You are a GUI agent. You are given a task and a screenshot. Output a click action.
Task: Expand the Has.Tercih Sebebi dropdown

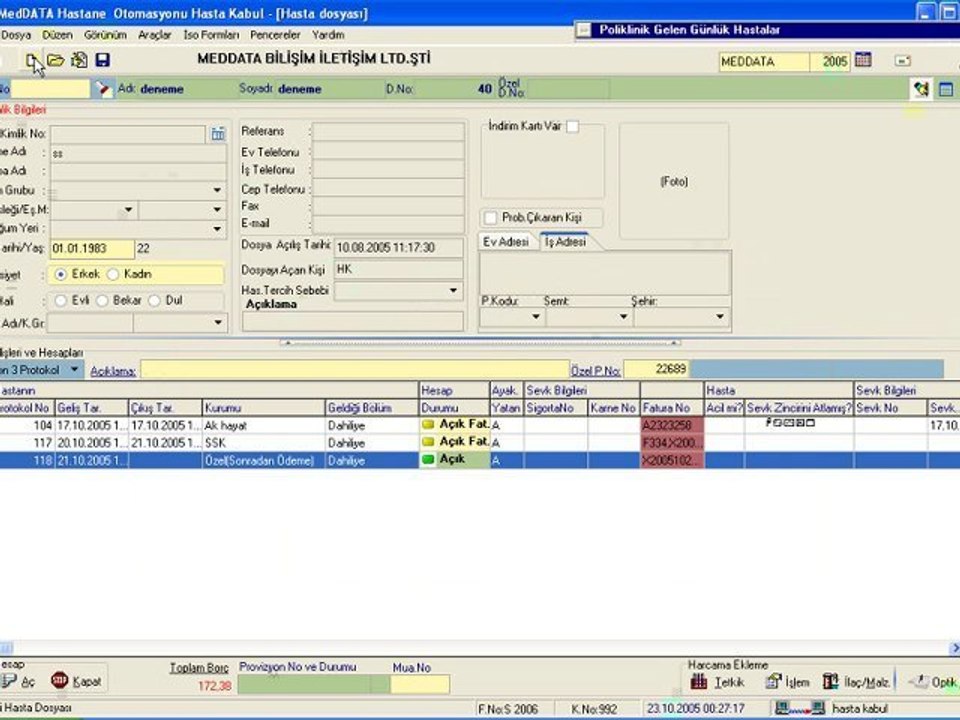pyautogui.click(x=453, y=290)
